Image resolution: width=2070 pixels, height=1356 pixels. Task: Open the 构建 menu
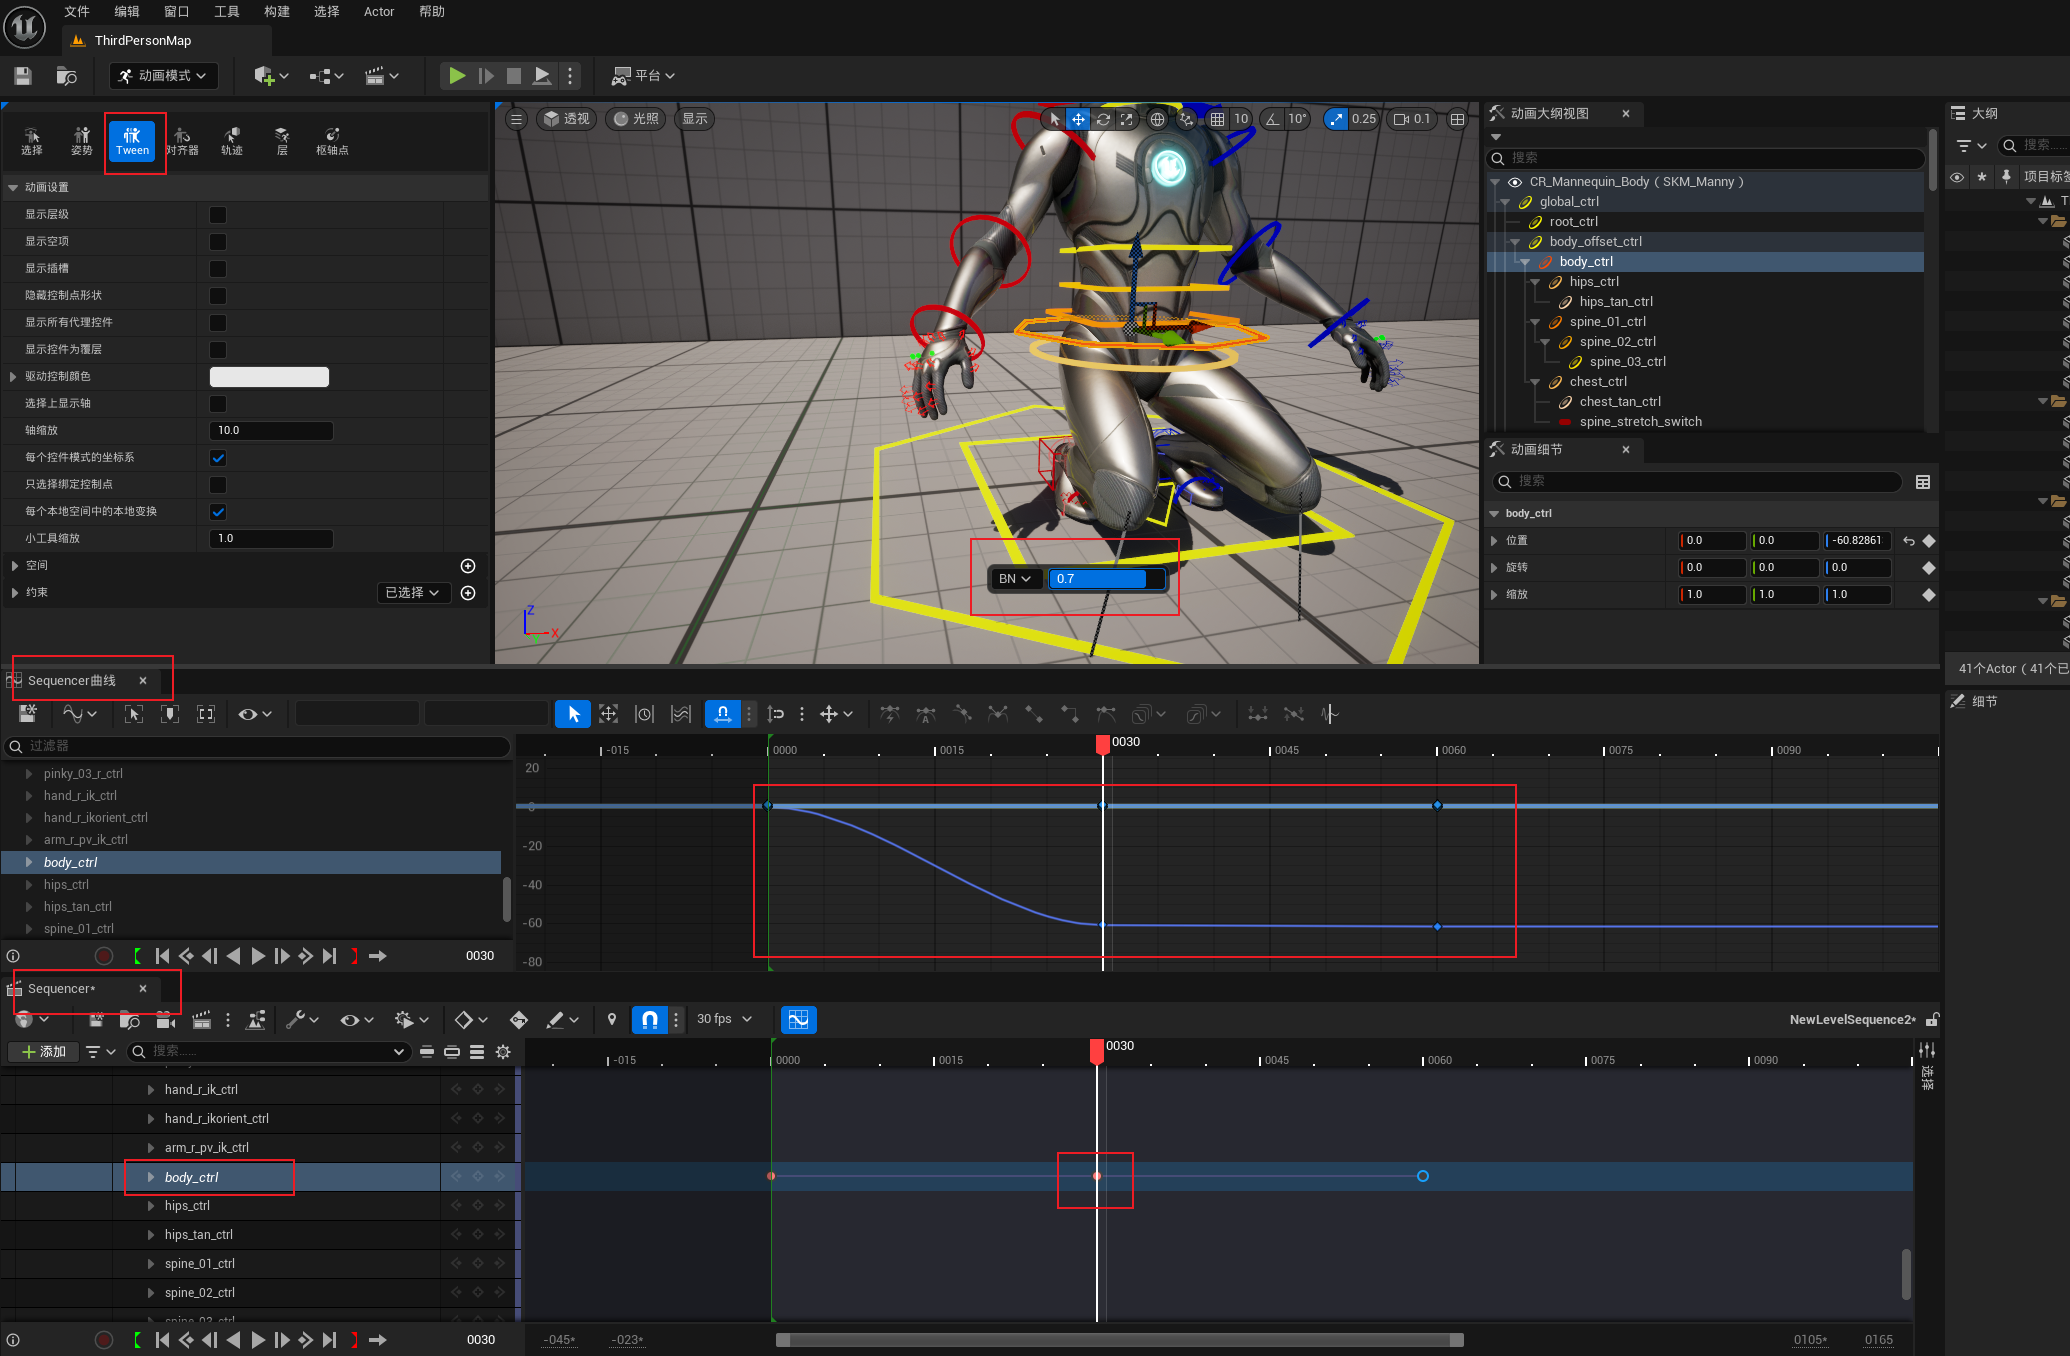tap(276, 12)
